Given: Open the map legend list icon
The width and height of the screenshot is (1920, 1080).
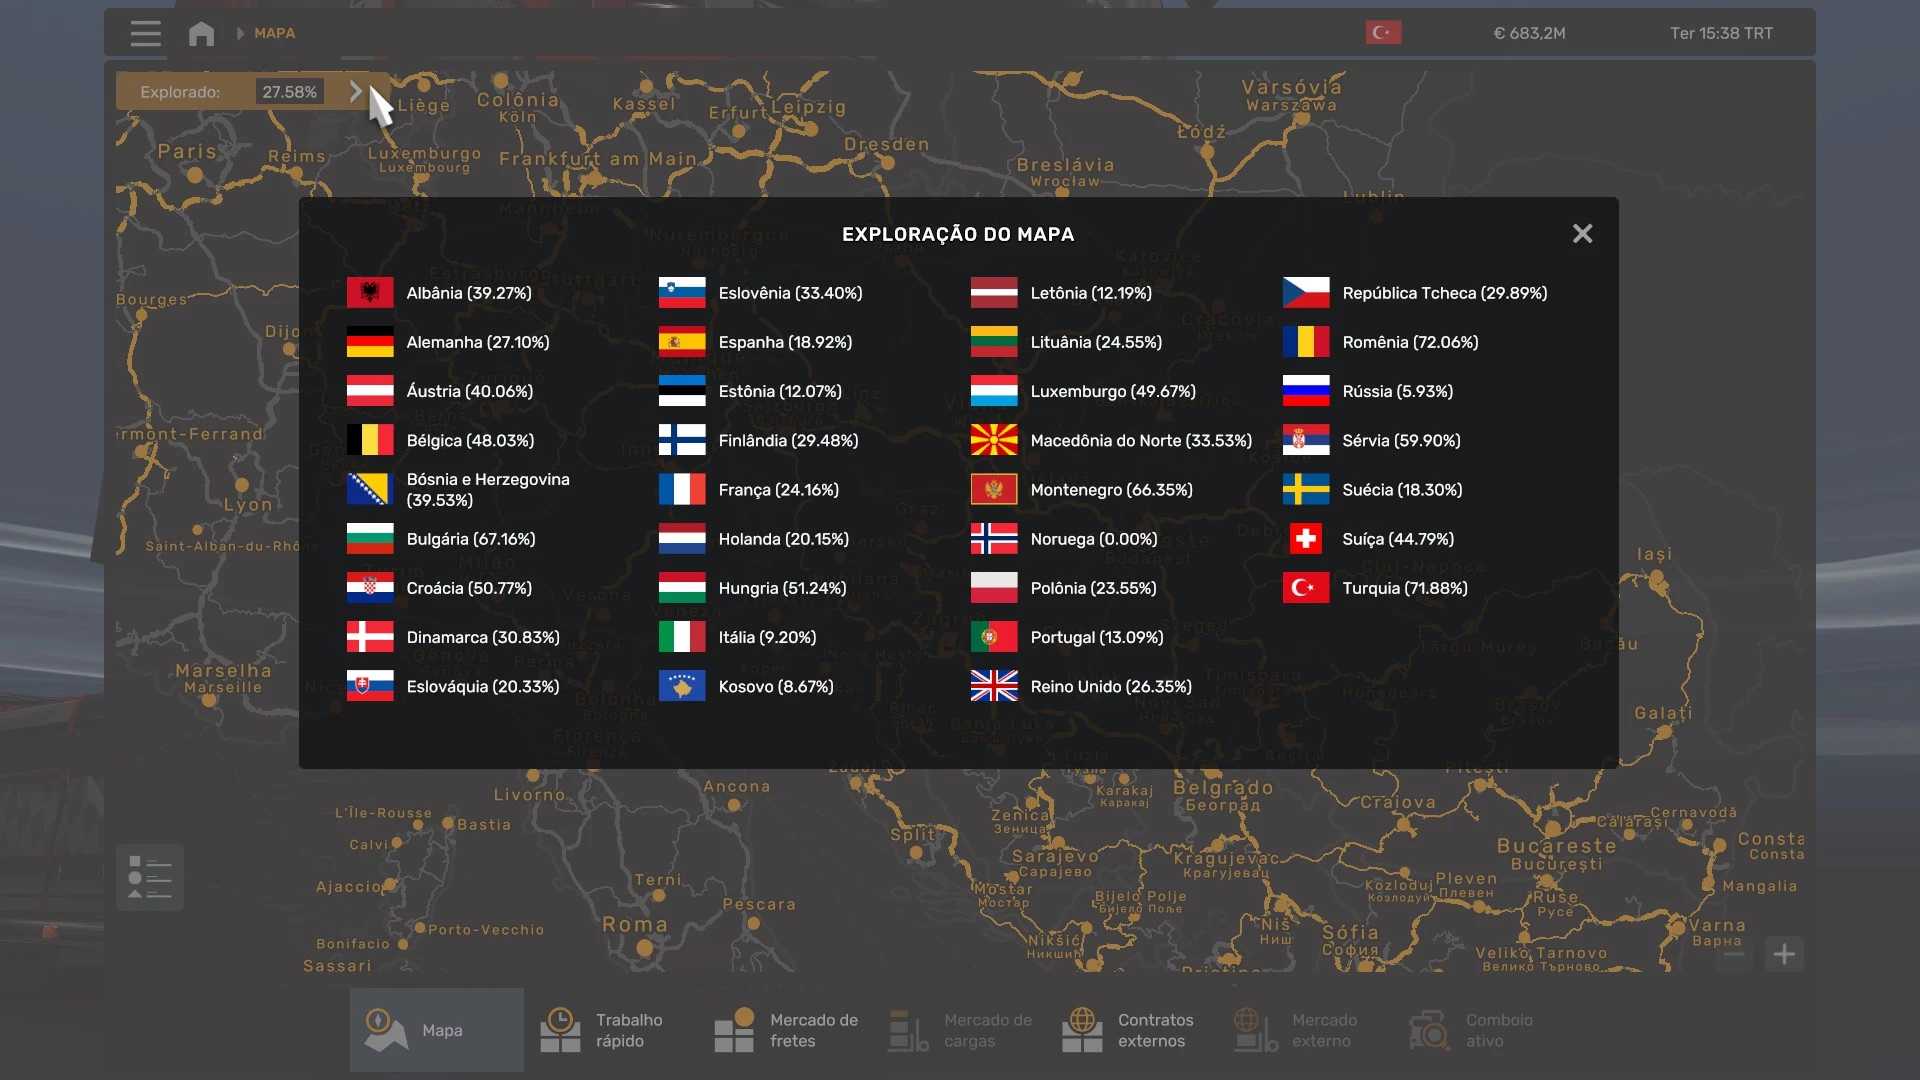Looking at the screenshot, I should click(x=150, y=877).
